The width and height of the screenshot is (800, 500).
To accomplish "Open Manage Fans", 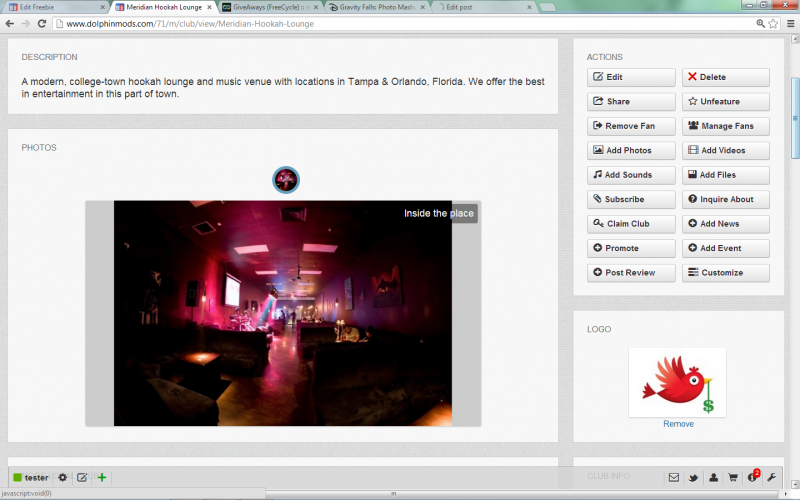I will pos(726,126).
